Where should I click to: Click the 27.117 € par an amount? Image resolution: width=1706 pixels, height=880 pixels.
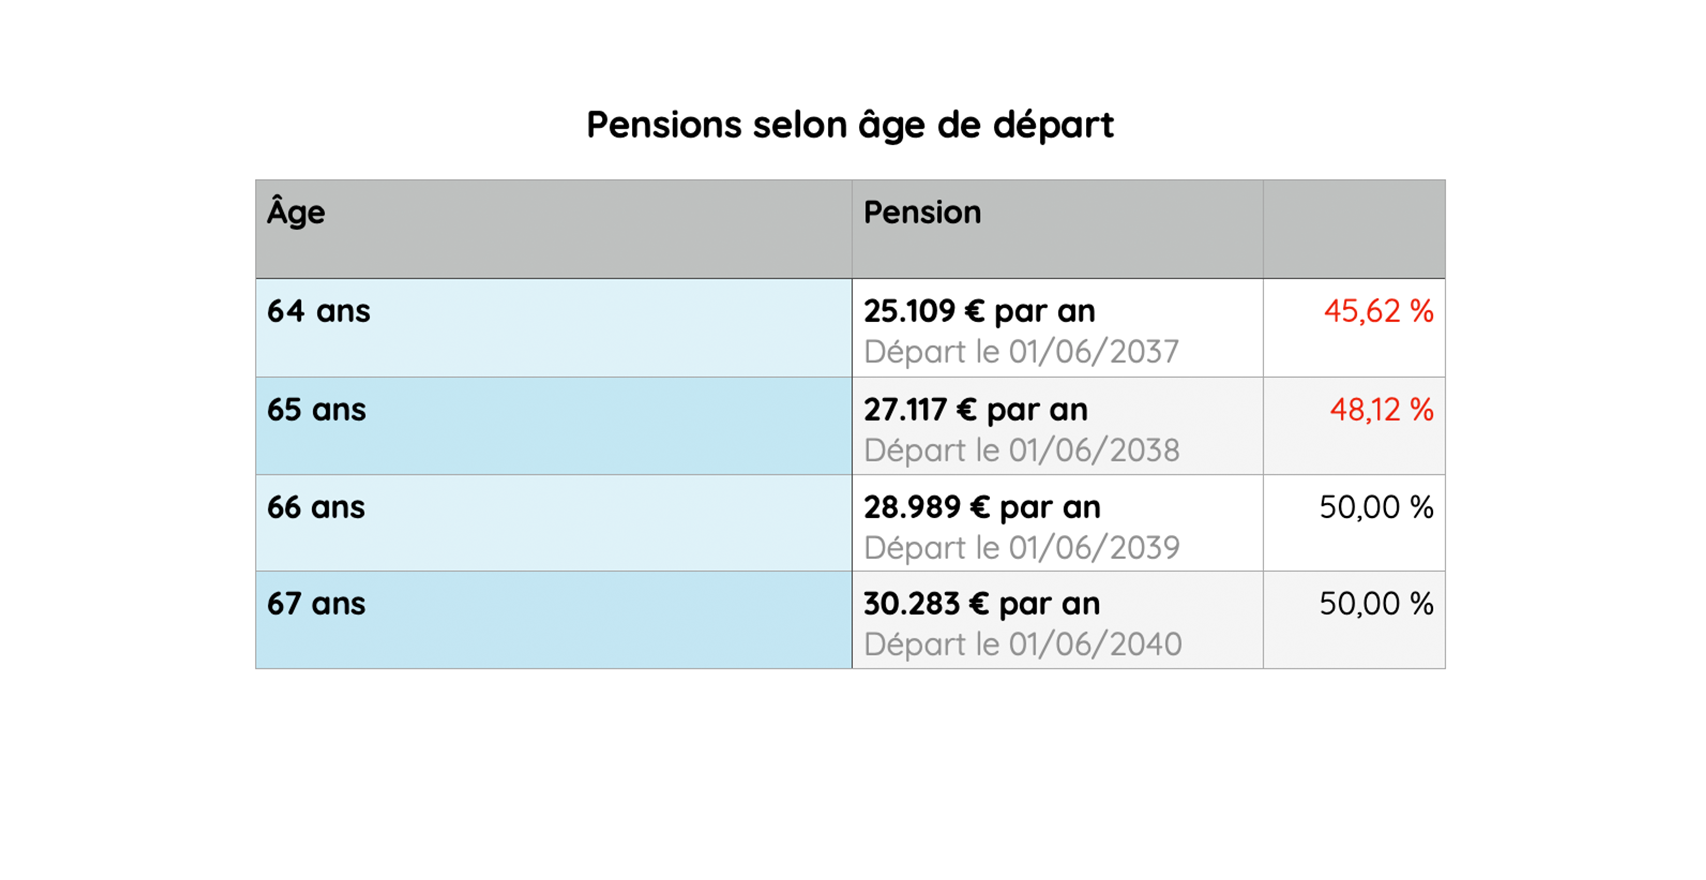(x=975, y=410)
